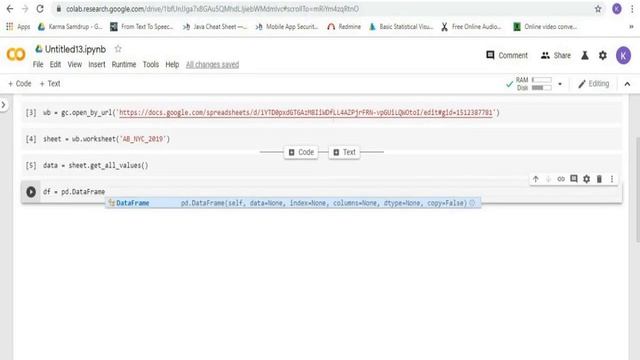Add a code cell from toolbar
The height and width of the screenshot is (360, 640).
[x=20, y=84]
